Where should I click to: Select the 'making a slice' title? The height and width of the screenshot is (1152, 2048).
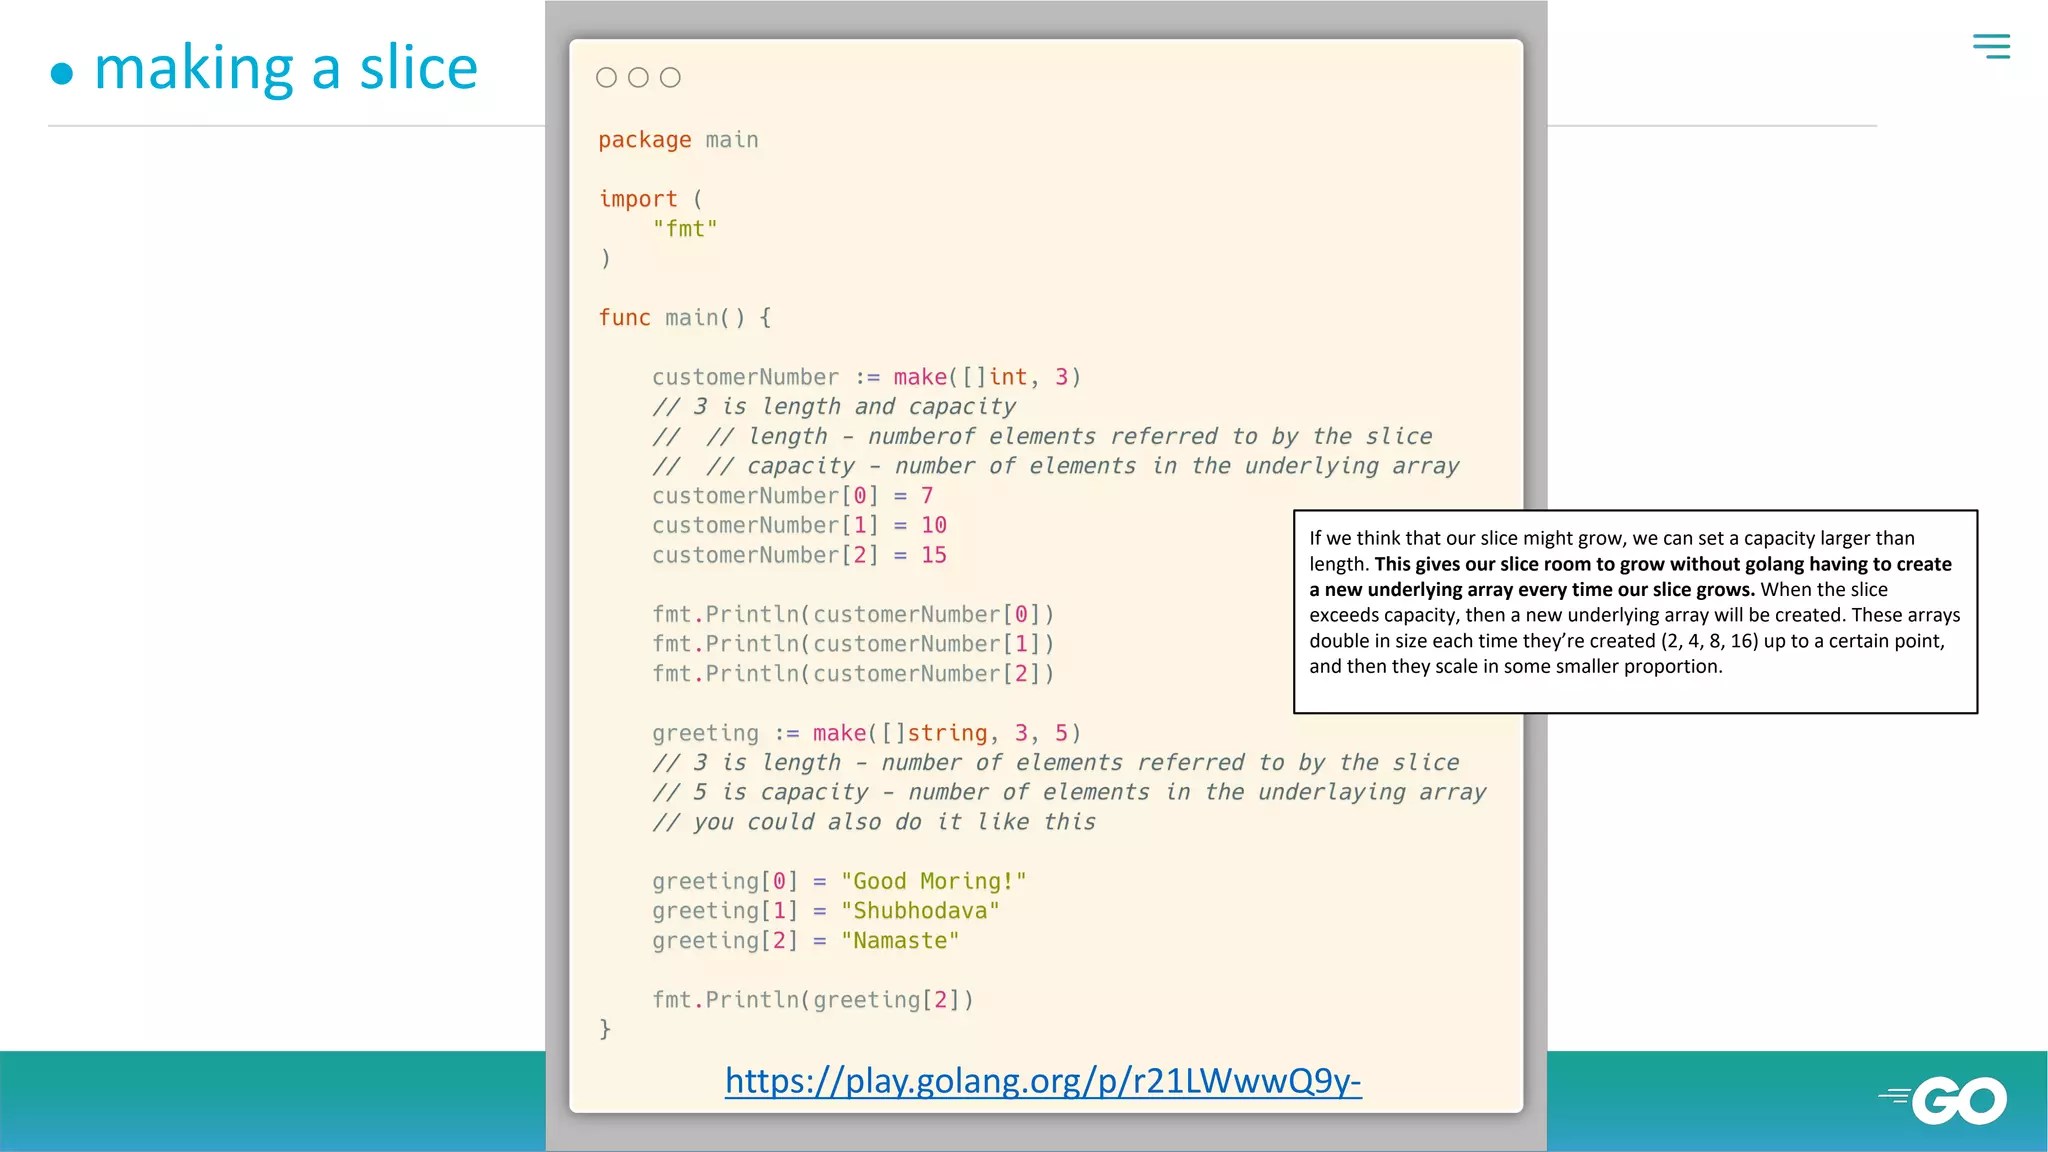285,68
